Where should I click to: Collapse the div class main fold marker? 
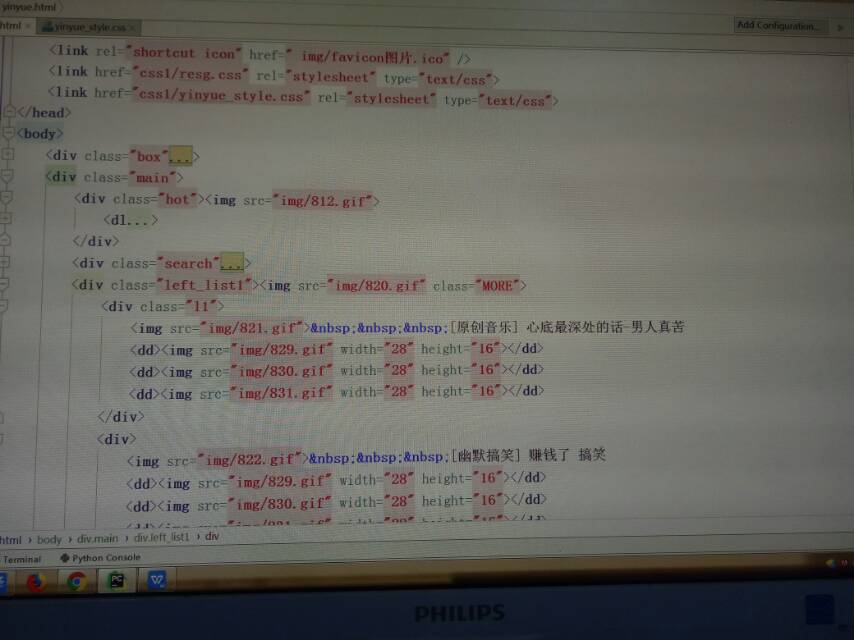coord(7,176)
